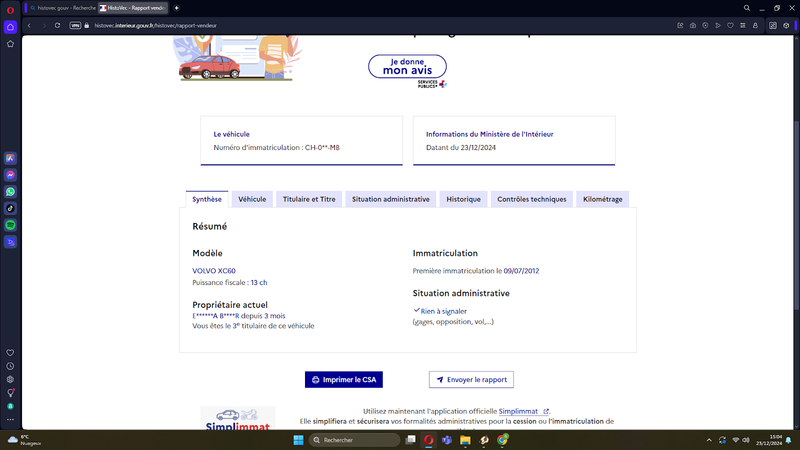The height and width of the screenshot is (450, 800).
Task: Click the address bar URL field
Action: [156, 26]
